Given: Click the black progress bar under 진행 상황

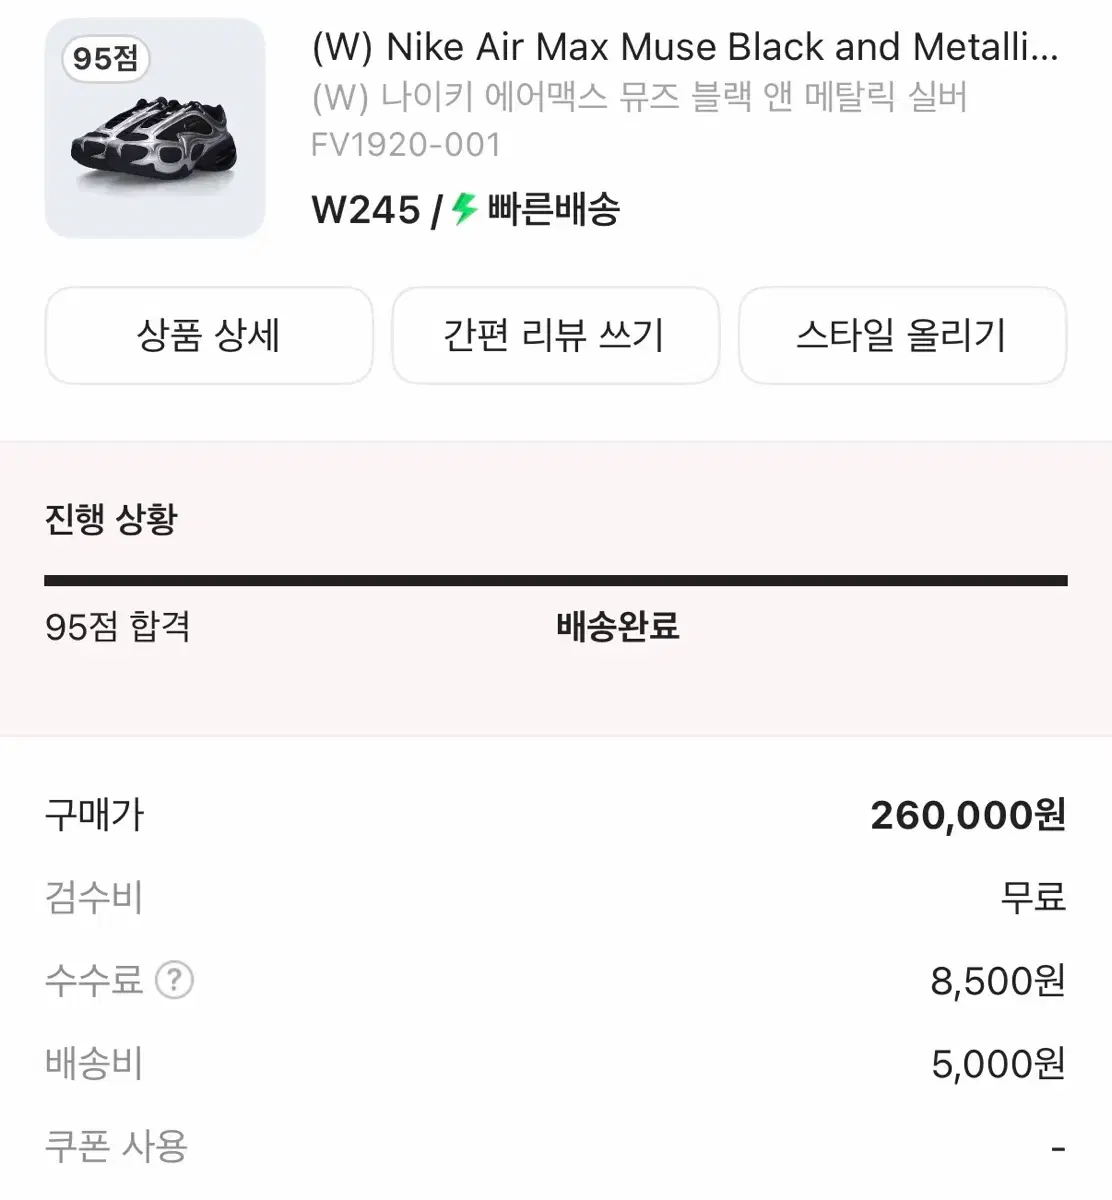Looking at the screenshot, I should [x=556, y=580].
